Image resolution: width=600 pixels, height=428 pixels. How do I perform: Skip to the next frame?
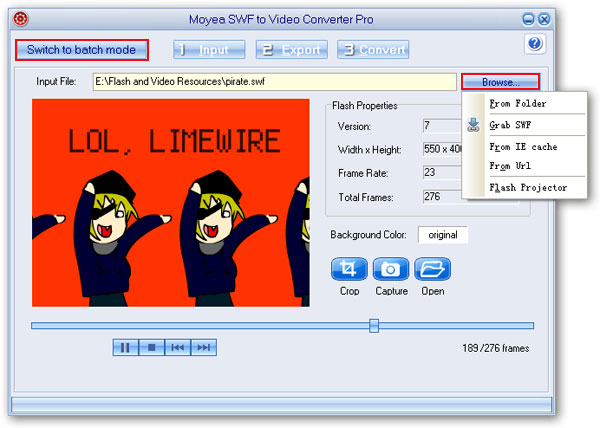click(x=204, y=347)
